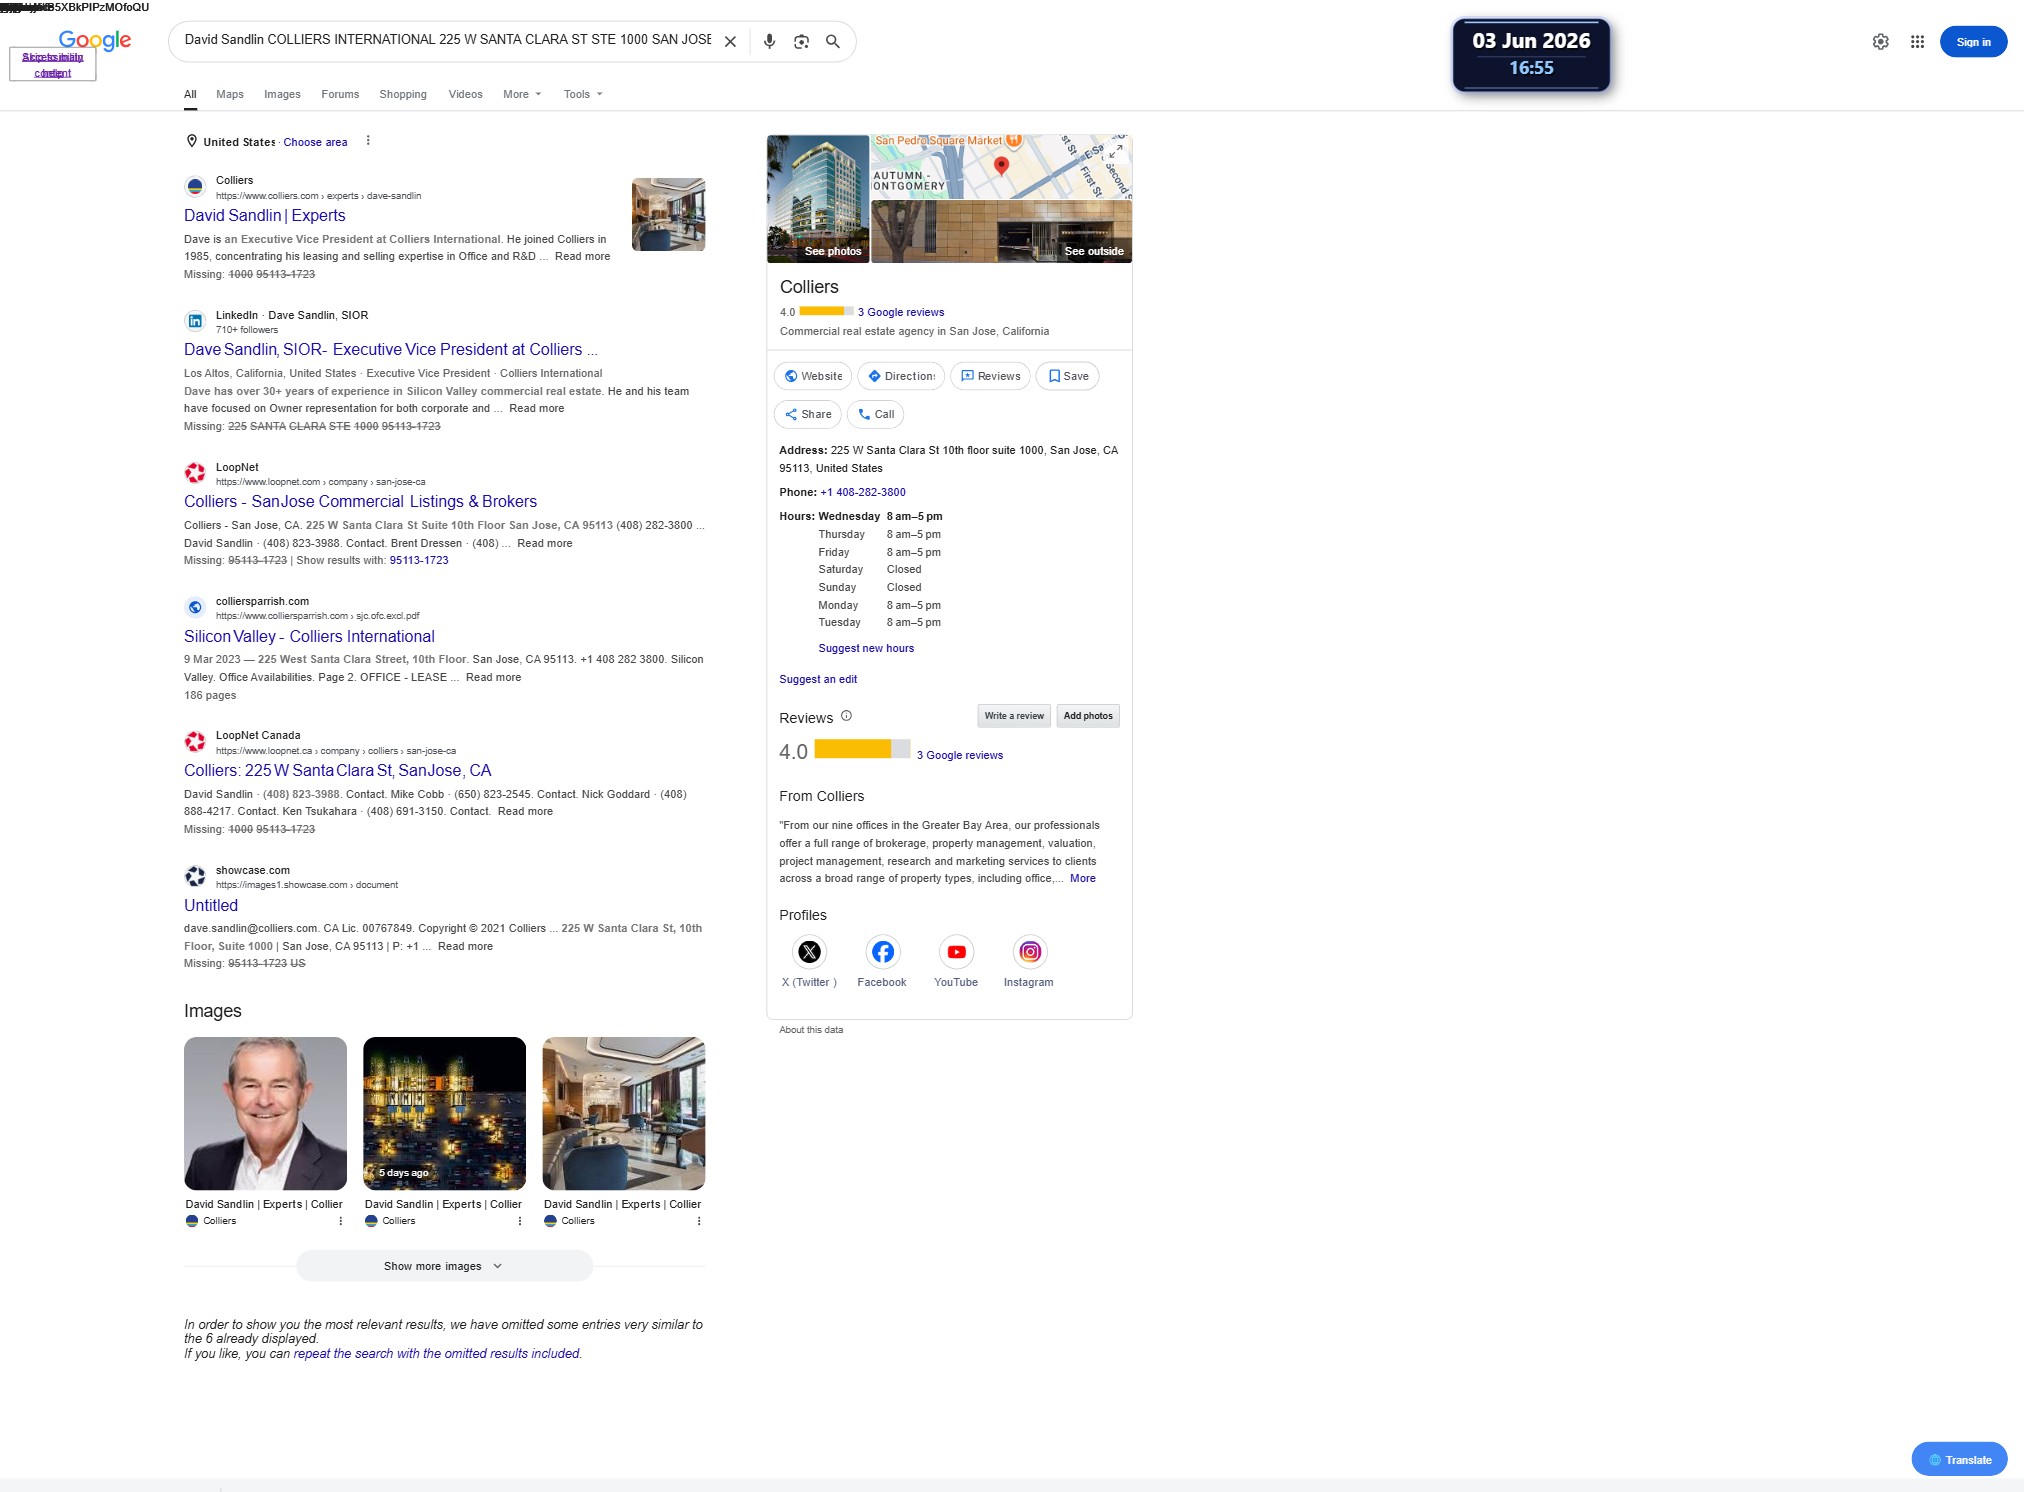Open options for first image result
The height and width of the screenshot is (1492, 2036).
coord(340,1221)
